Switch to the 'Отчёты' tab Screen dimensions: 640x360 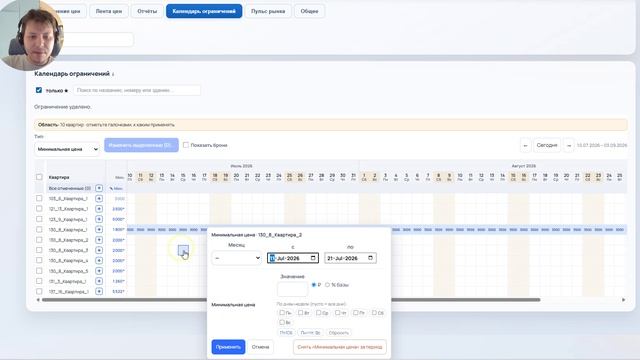point(147,11)
